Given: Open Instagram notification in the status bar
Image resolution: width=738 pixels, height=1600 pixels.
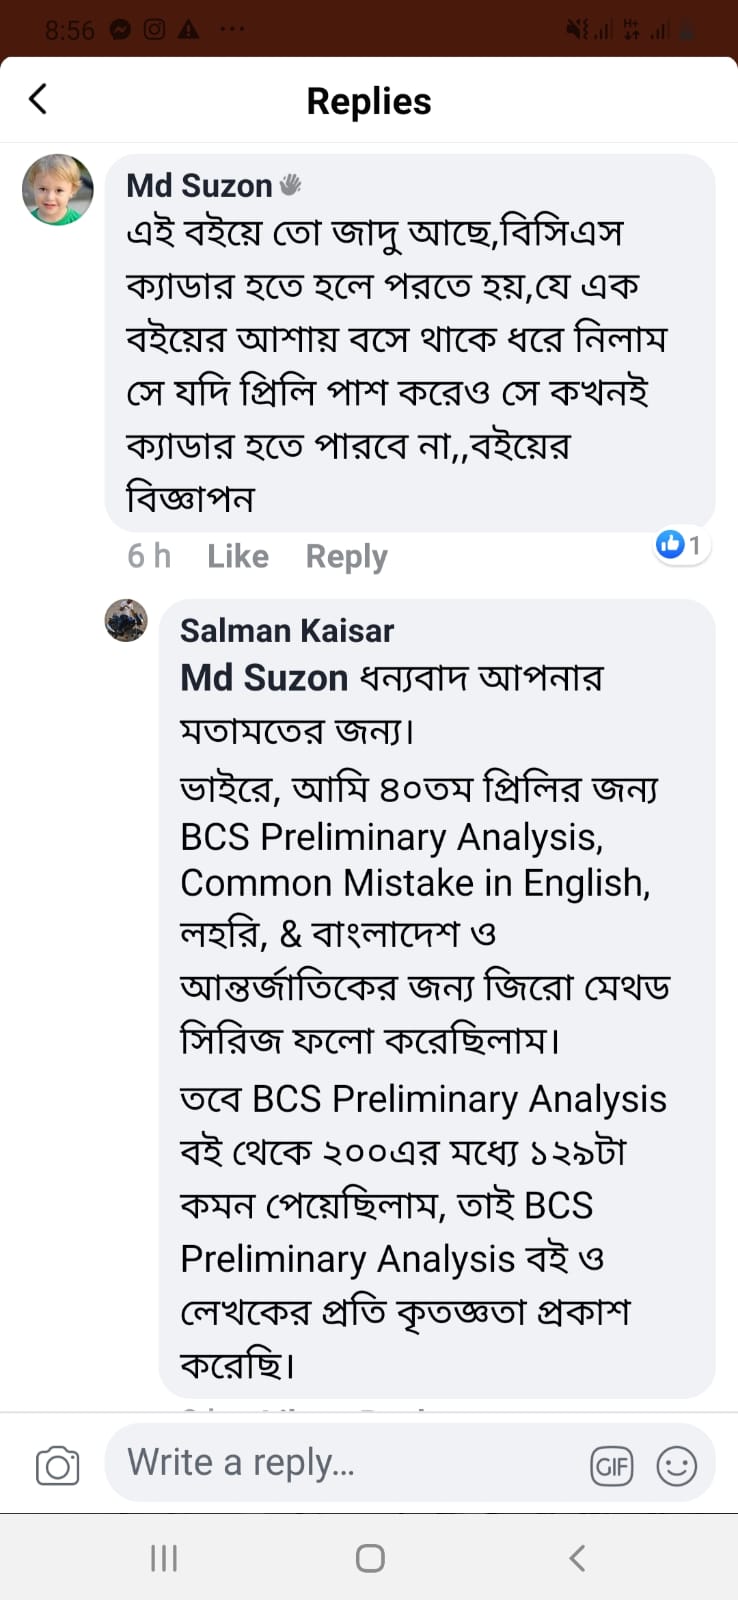Looking at the screenshot, I should 154,30.
